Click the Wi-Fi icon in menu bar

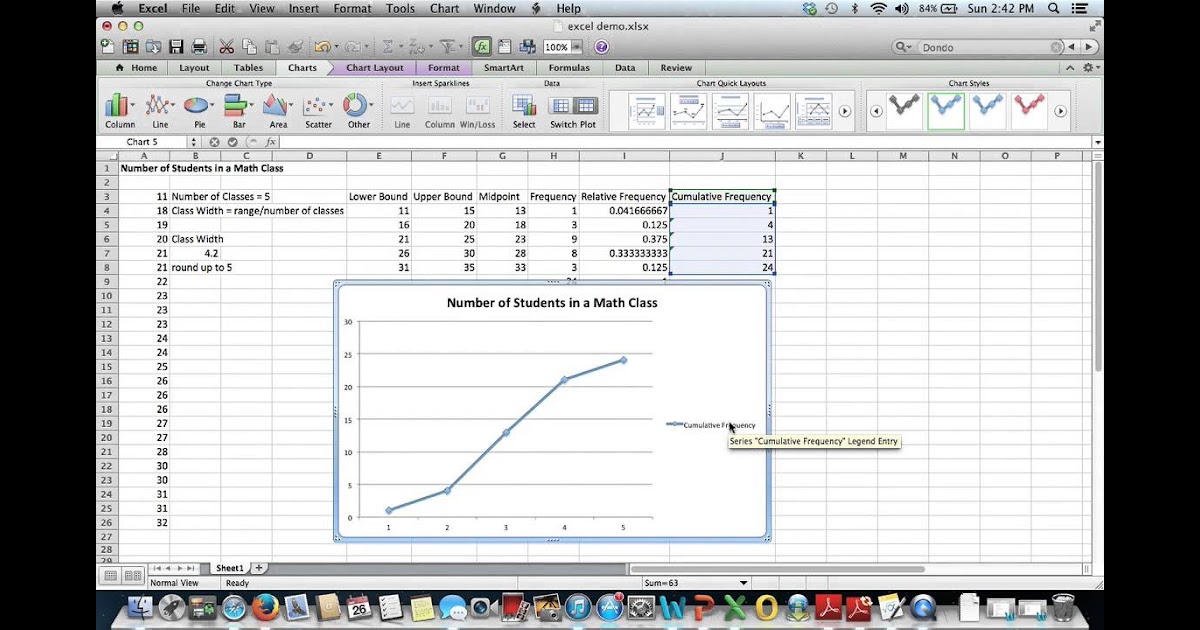[878, 8]
